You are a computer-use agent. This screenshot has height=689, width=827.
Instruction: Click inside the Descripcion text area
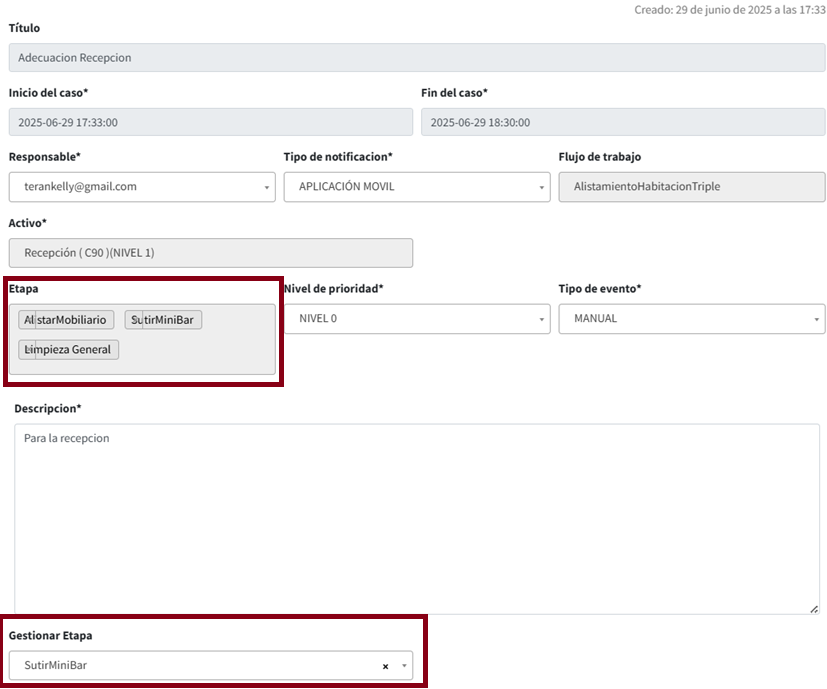[416, 518]
